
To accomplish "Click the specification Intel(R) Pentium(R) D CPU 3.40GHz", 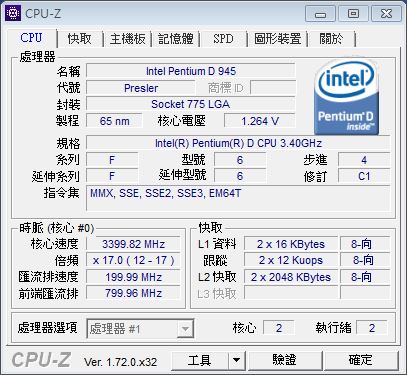I will point(238,143).
